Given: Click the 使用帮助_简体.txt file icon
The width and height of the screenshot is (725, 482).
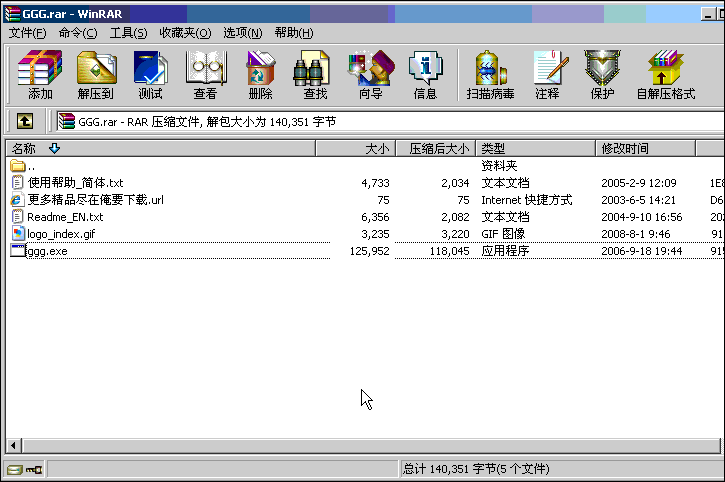Looking at the screenshot, I should click(x=17, y=183).
